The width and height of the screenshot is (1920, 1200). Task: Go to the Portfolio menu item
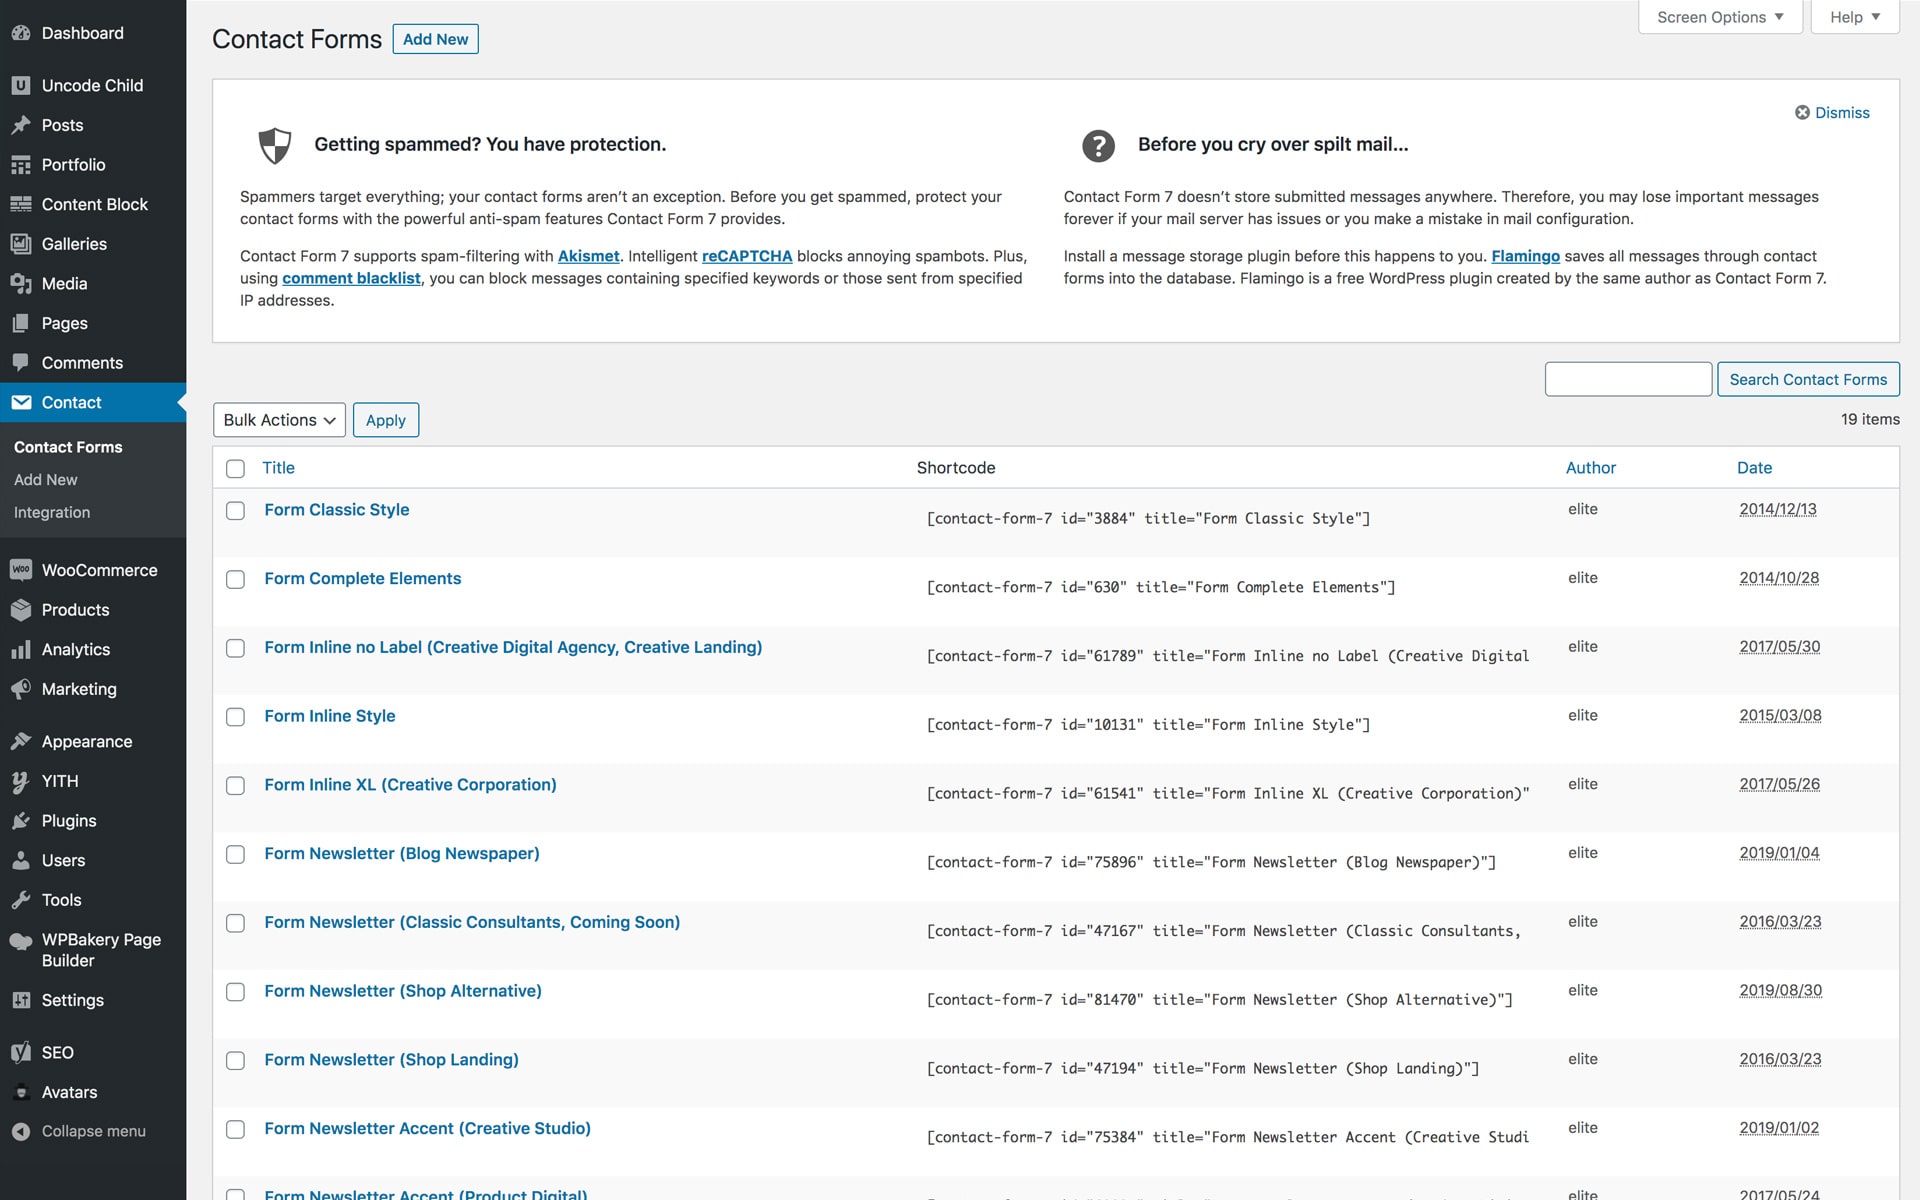(x=73, y=165)
